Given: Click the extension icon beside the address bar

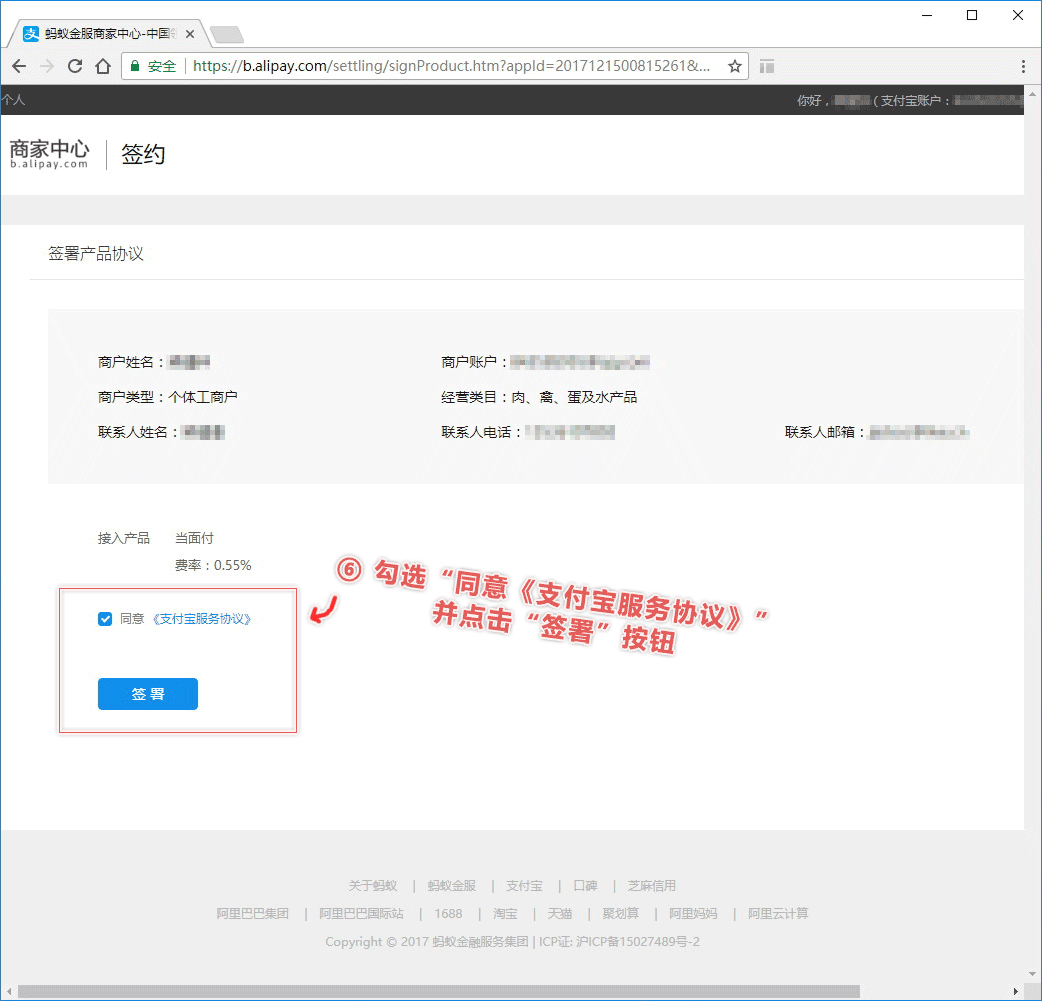Looking at the screenshot, I should (x=767, y=66).
